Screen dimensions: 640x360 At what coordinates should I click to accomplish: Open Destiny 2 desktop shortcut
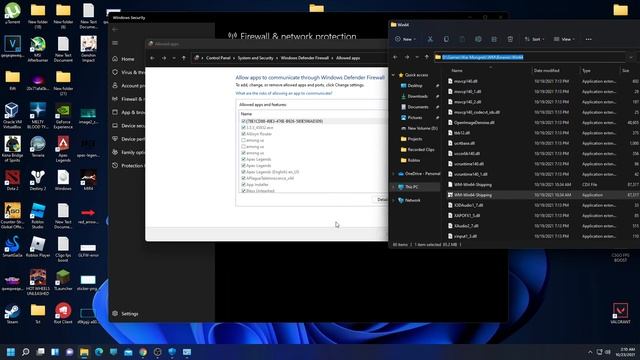tap(38, 180)
